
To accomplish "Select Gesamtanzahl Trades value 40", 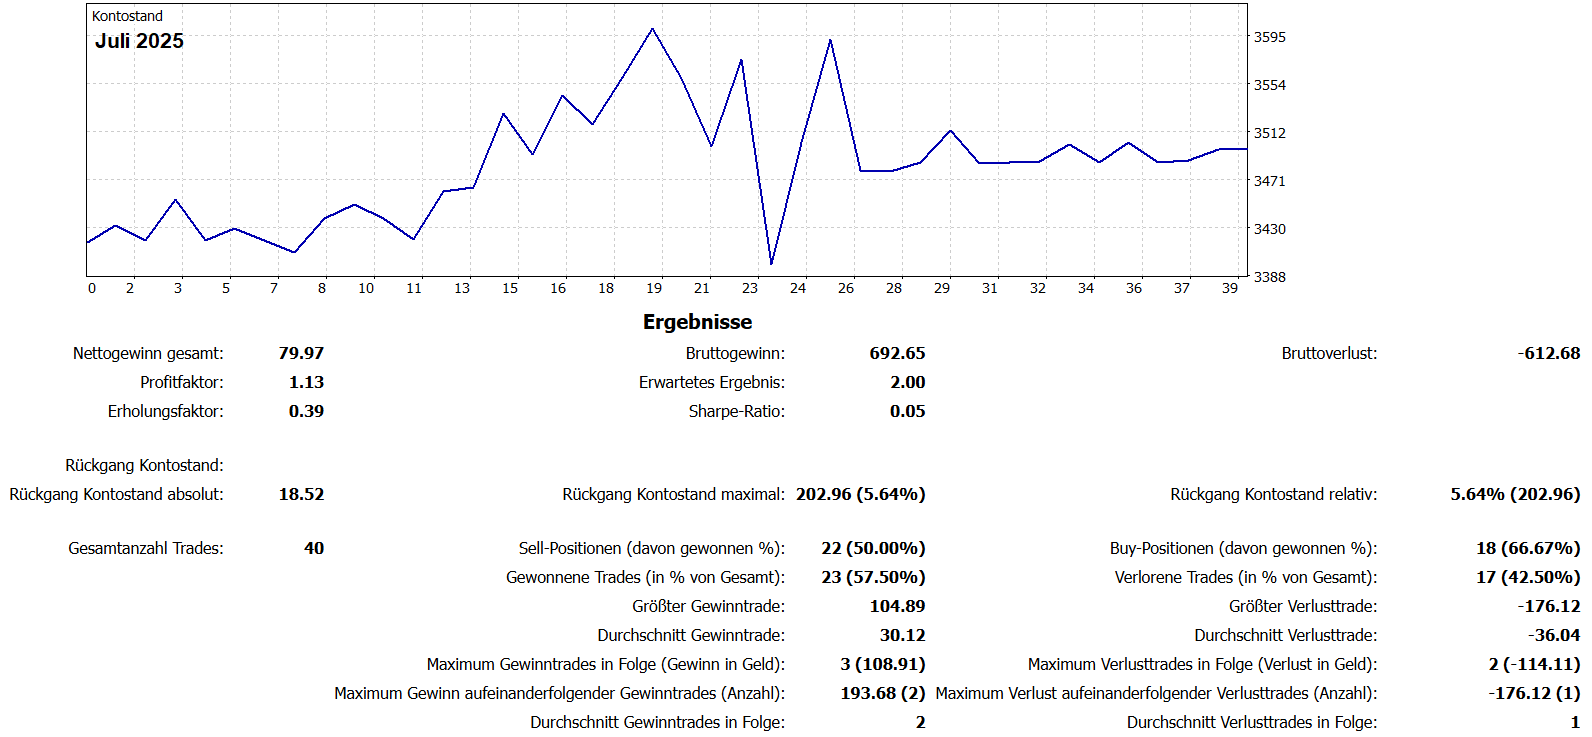I will pyautogui.click(x=314, y=548).
